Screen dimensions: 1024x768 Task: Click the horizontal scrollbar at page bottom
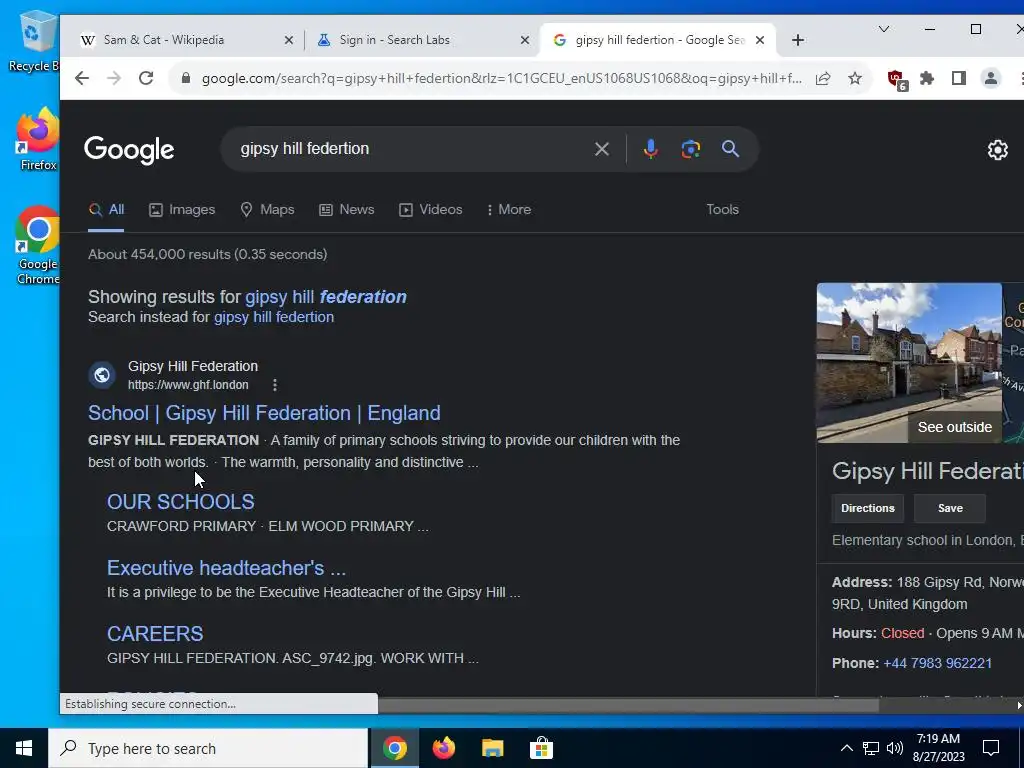(x=628, y=705)
